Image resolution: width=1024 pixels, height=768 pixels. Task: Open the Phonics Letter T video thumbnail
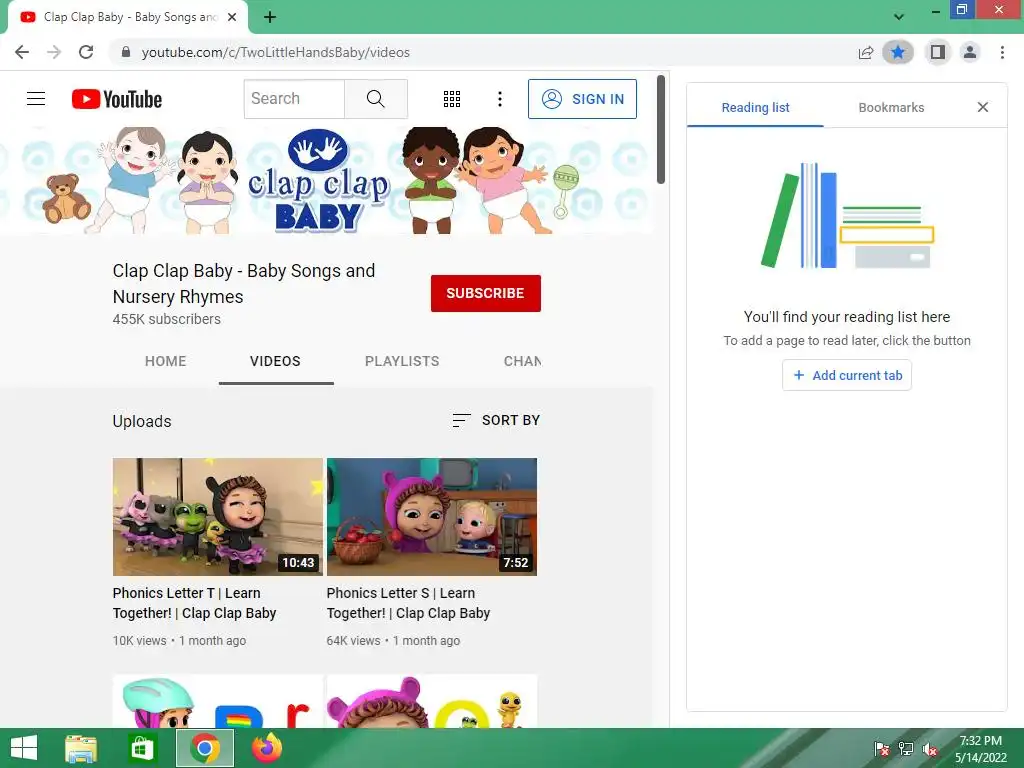(217, 517)
